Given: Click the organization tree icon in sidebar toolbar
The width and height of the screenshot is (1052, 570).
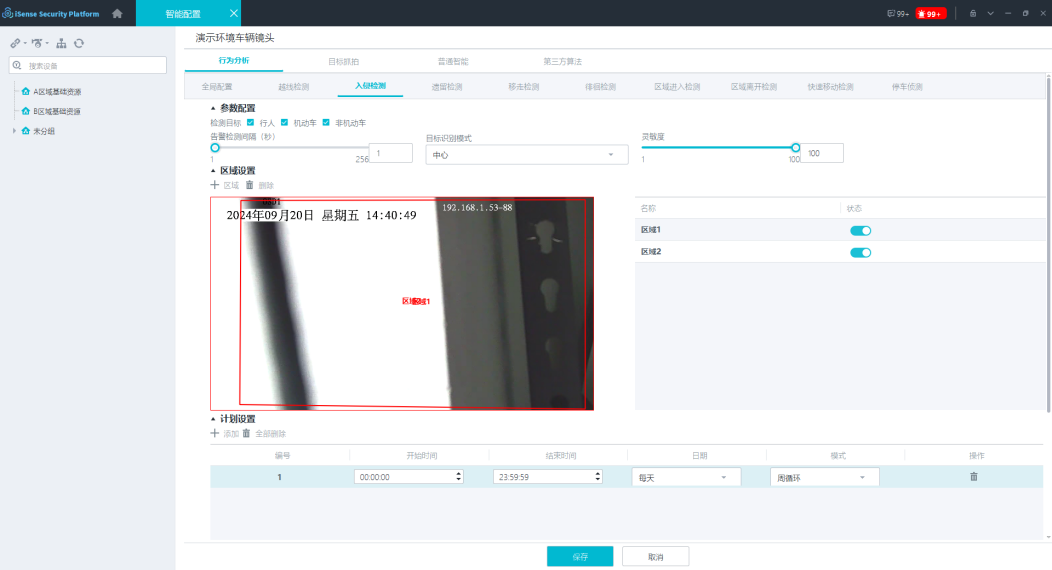Looking at the screenshot, I should (x=61, y=43).
